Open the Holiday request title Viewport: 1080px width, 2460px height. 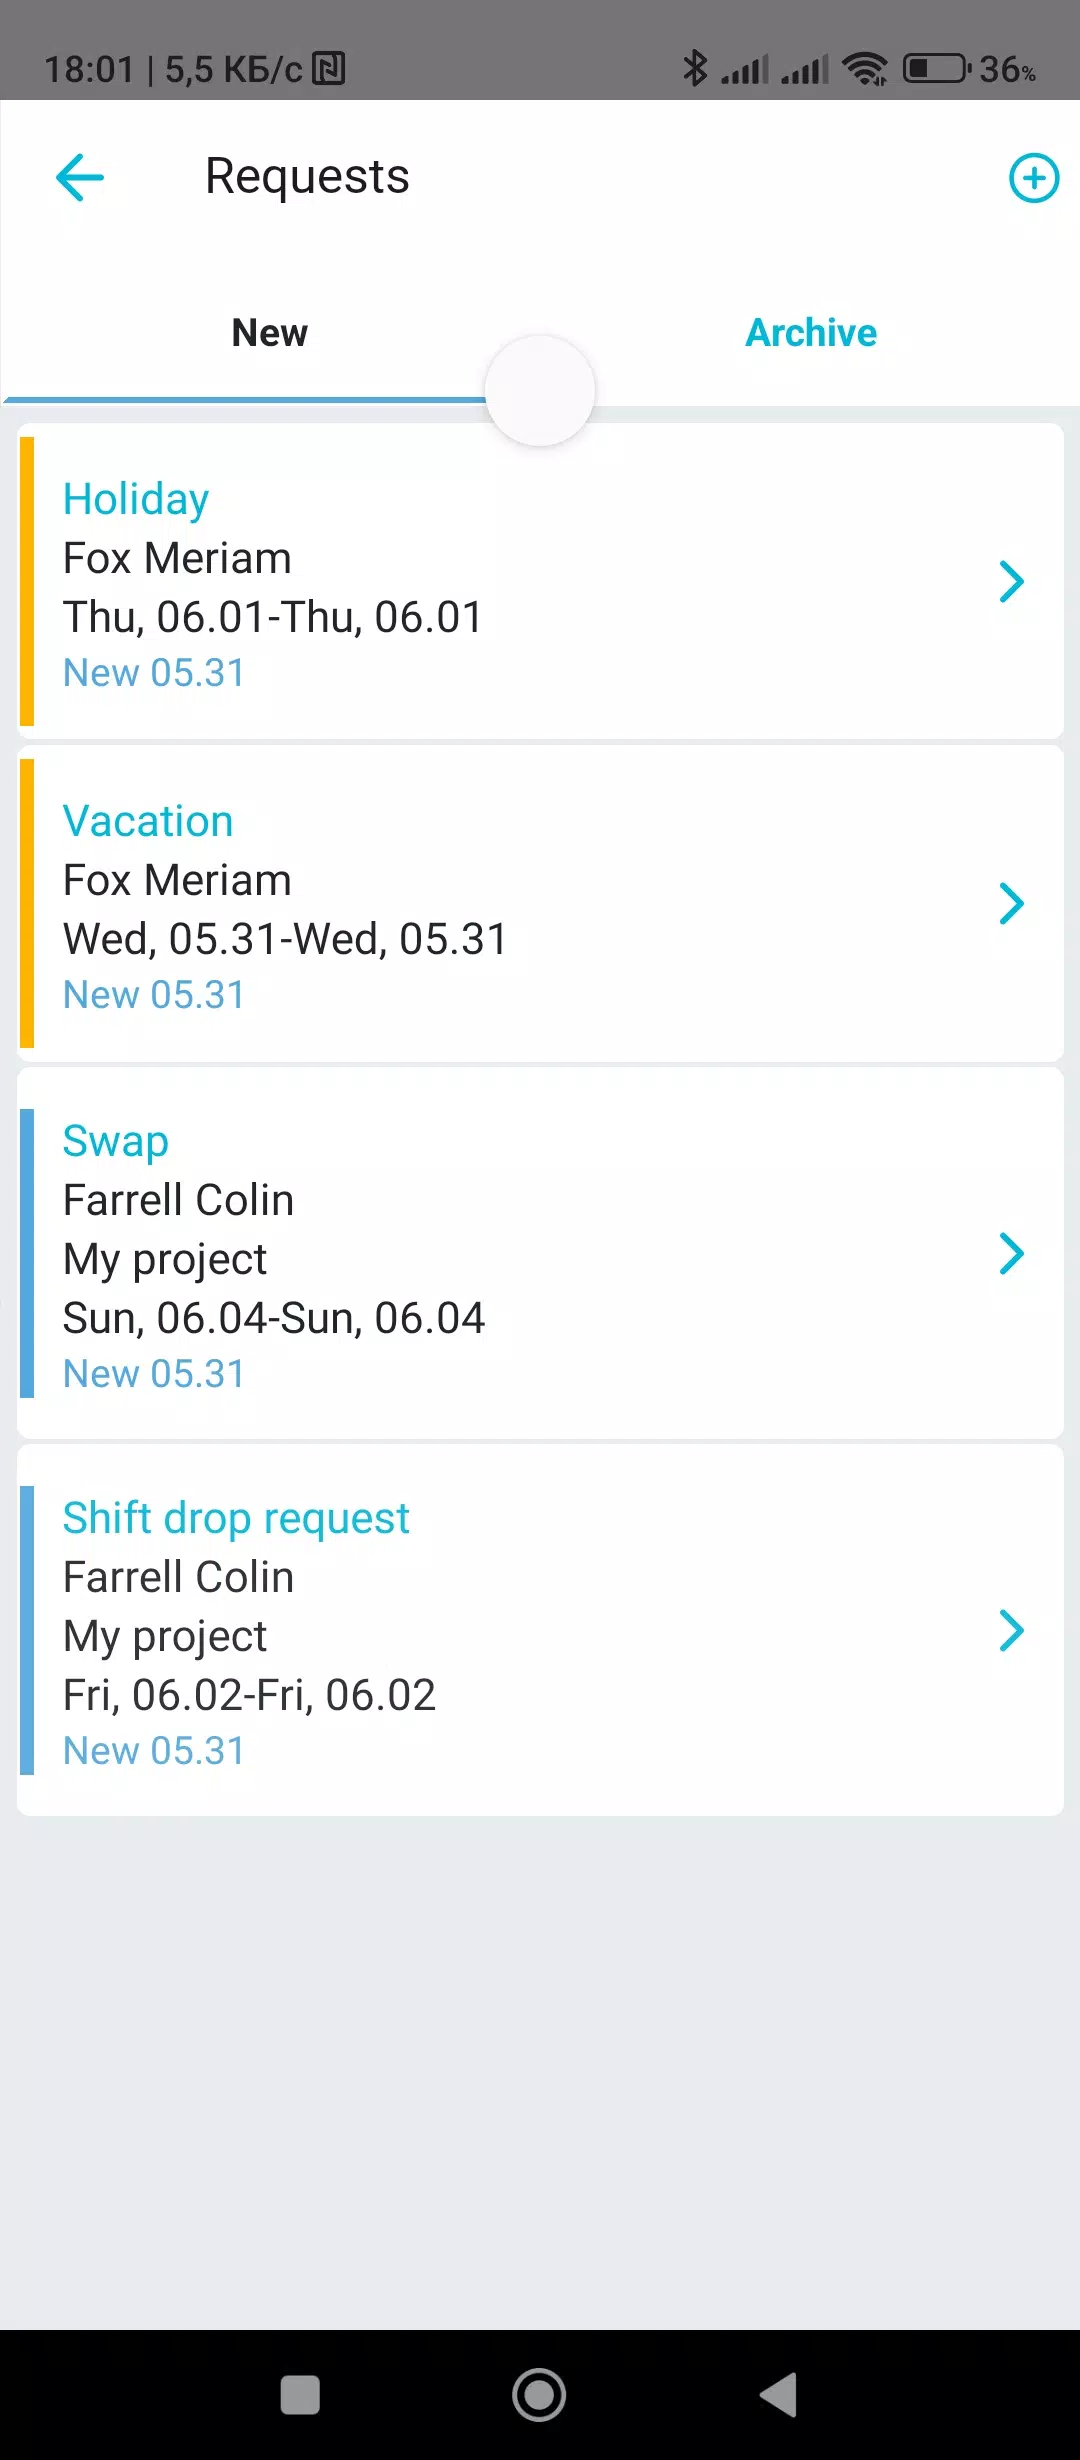[x=136, y=499]
